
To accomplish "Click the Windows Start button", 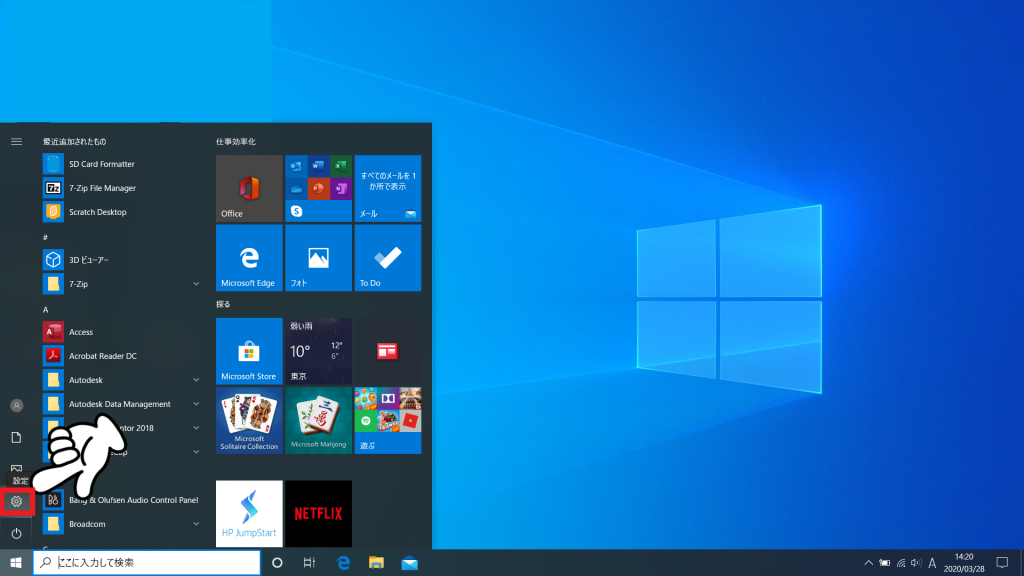I will [16, 563].
